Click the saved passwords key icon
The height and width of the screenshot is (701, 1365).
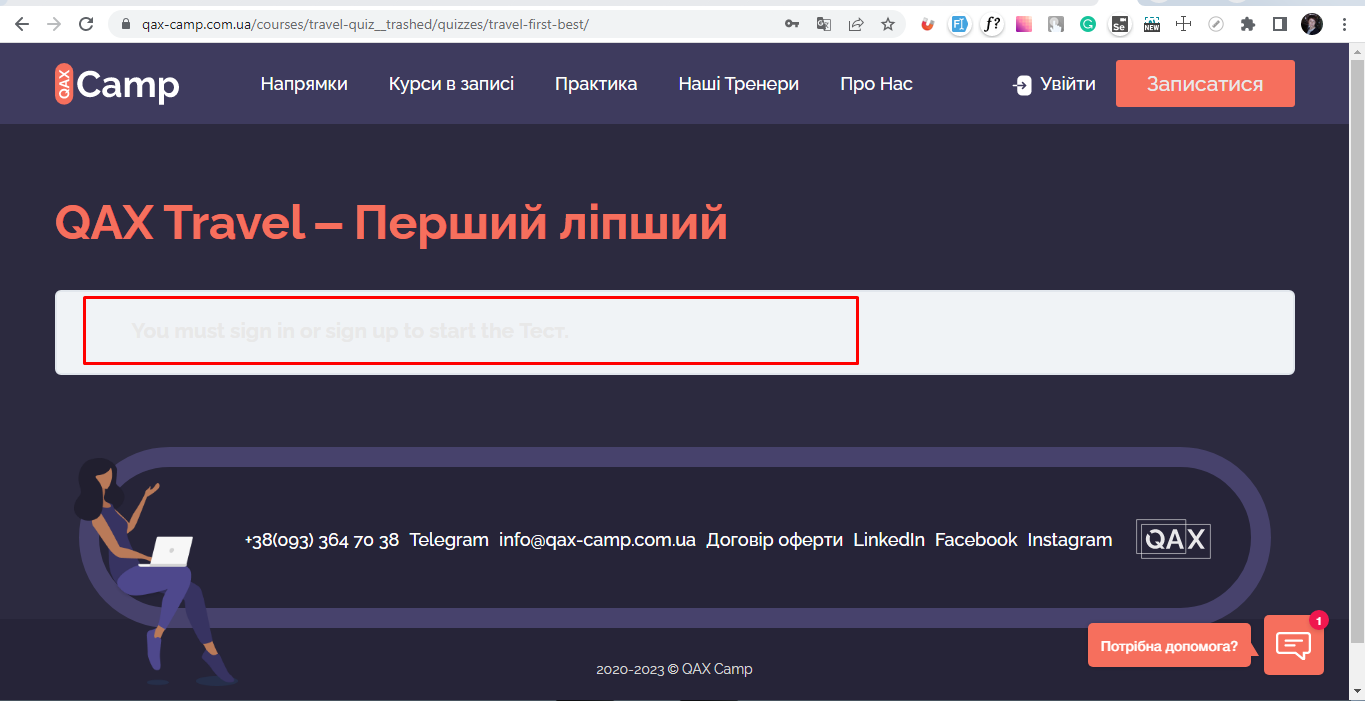coord(791,23)
